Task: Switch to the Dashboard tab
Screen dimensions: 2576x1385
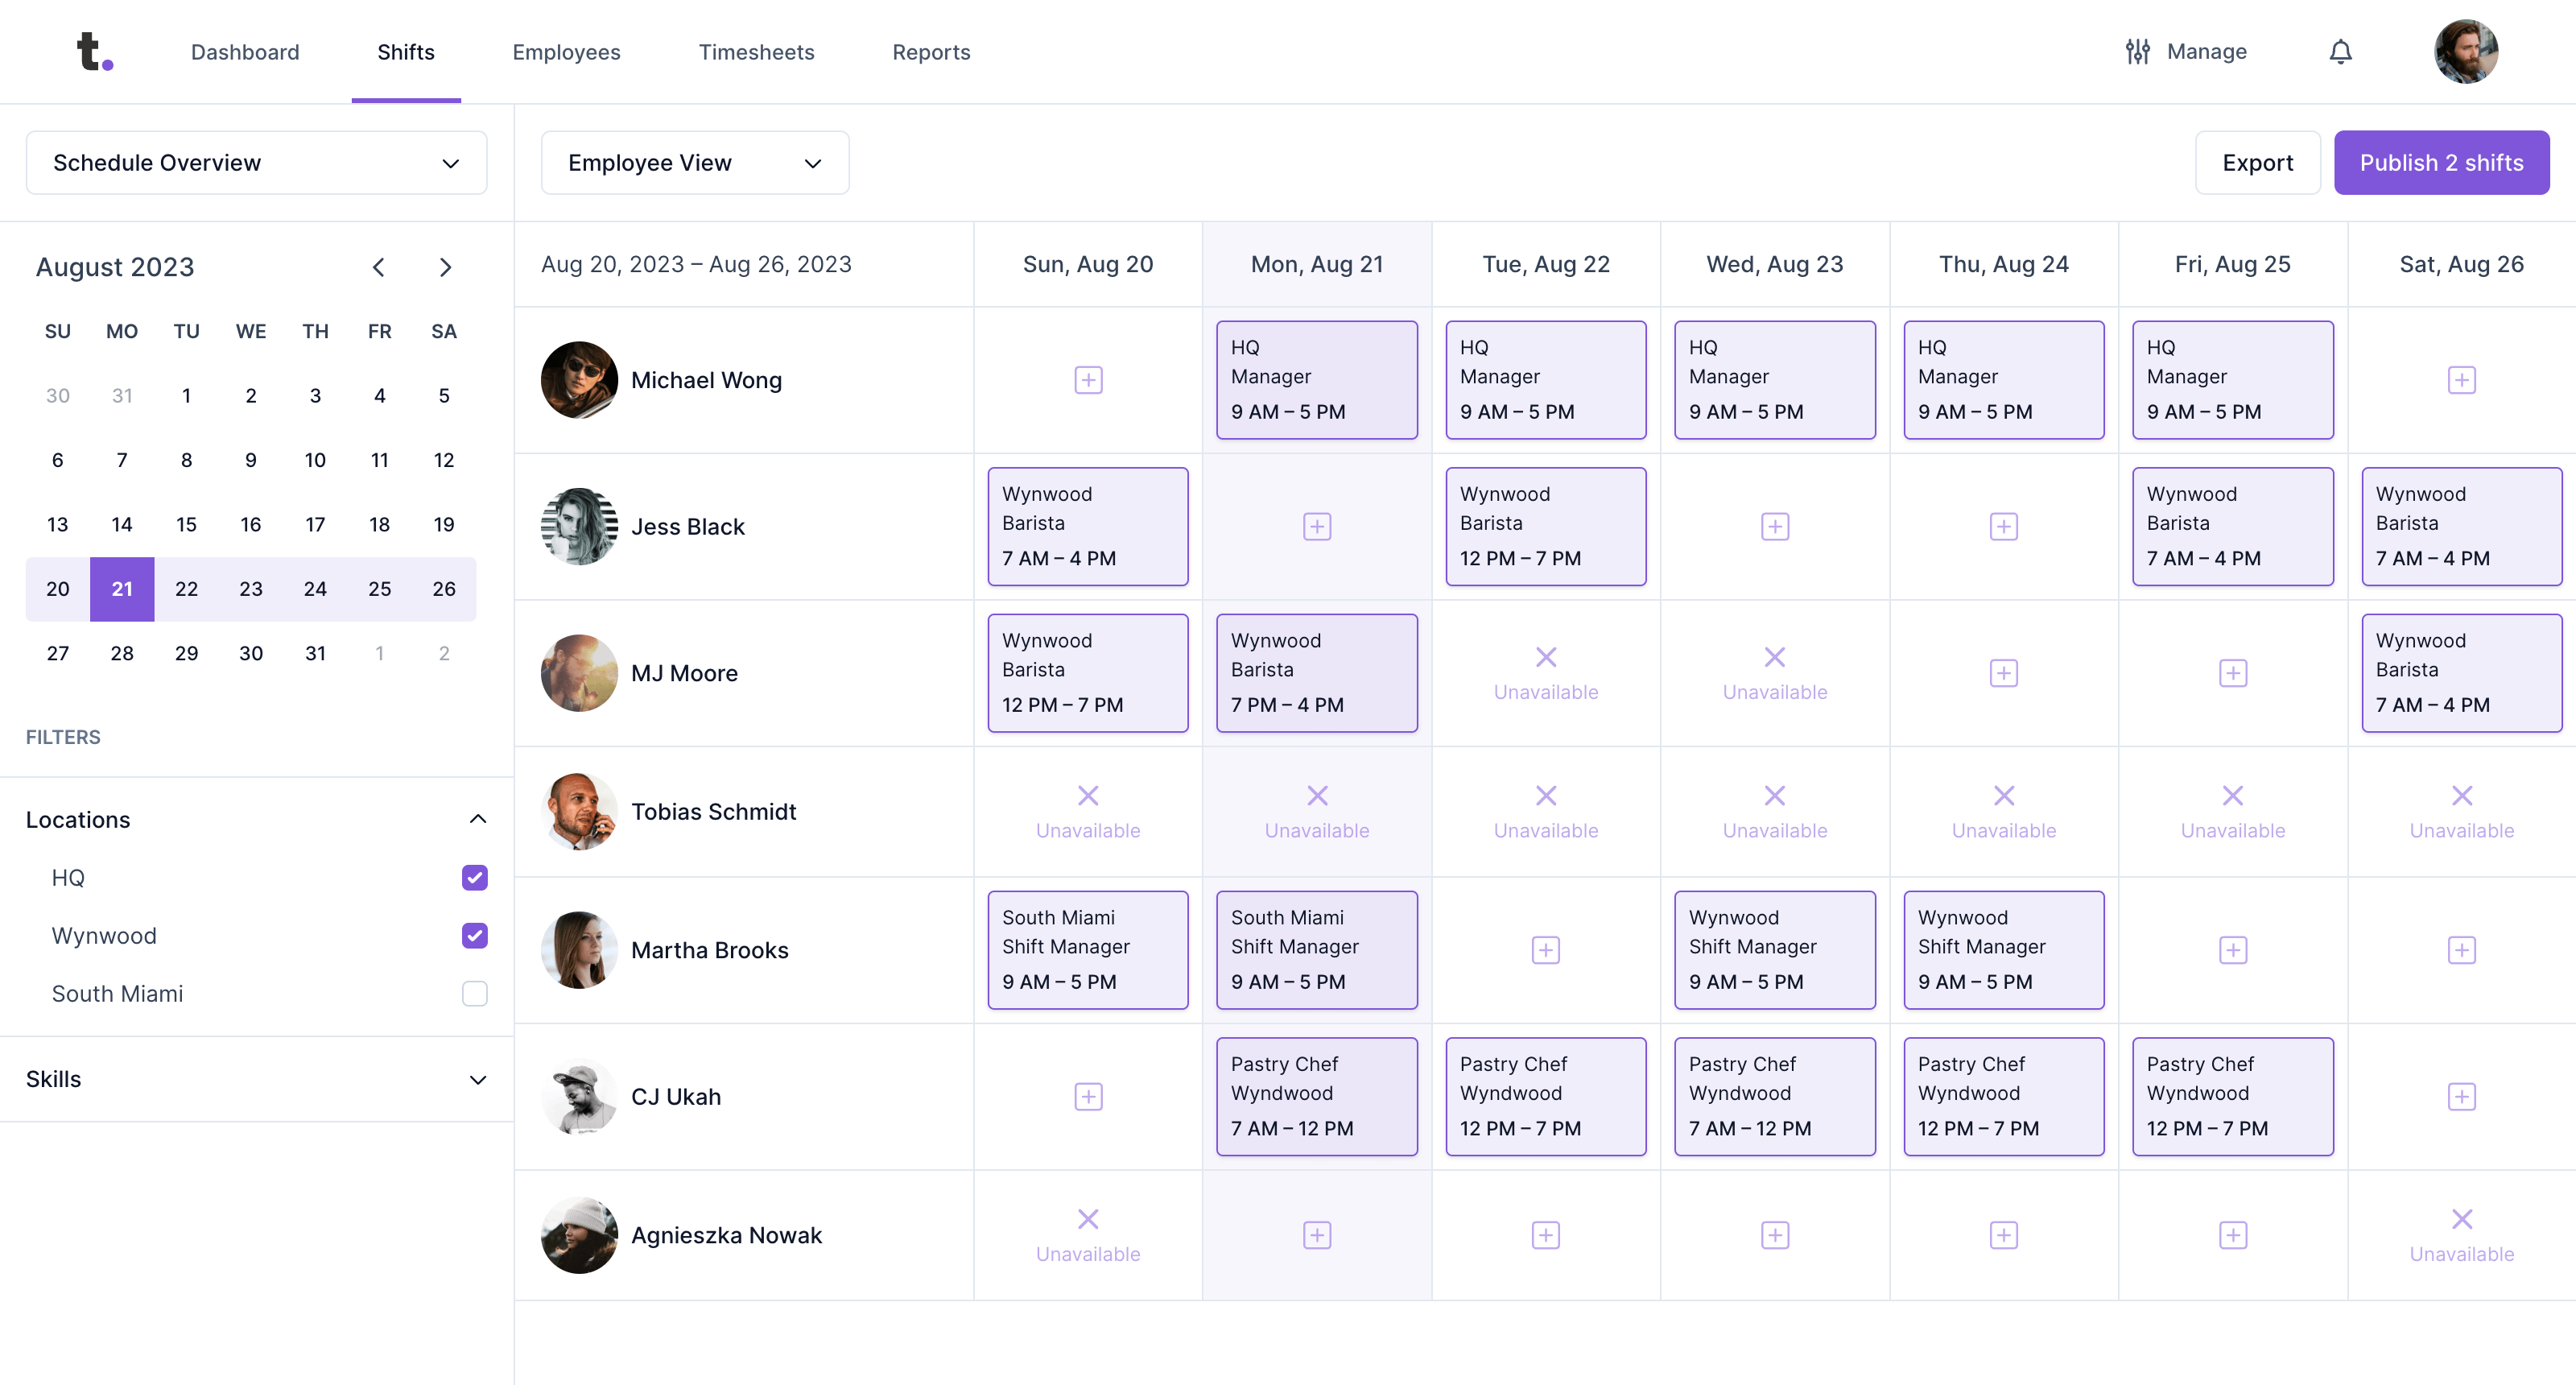Action: [247, 52]
